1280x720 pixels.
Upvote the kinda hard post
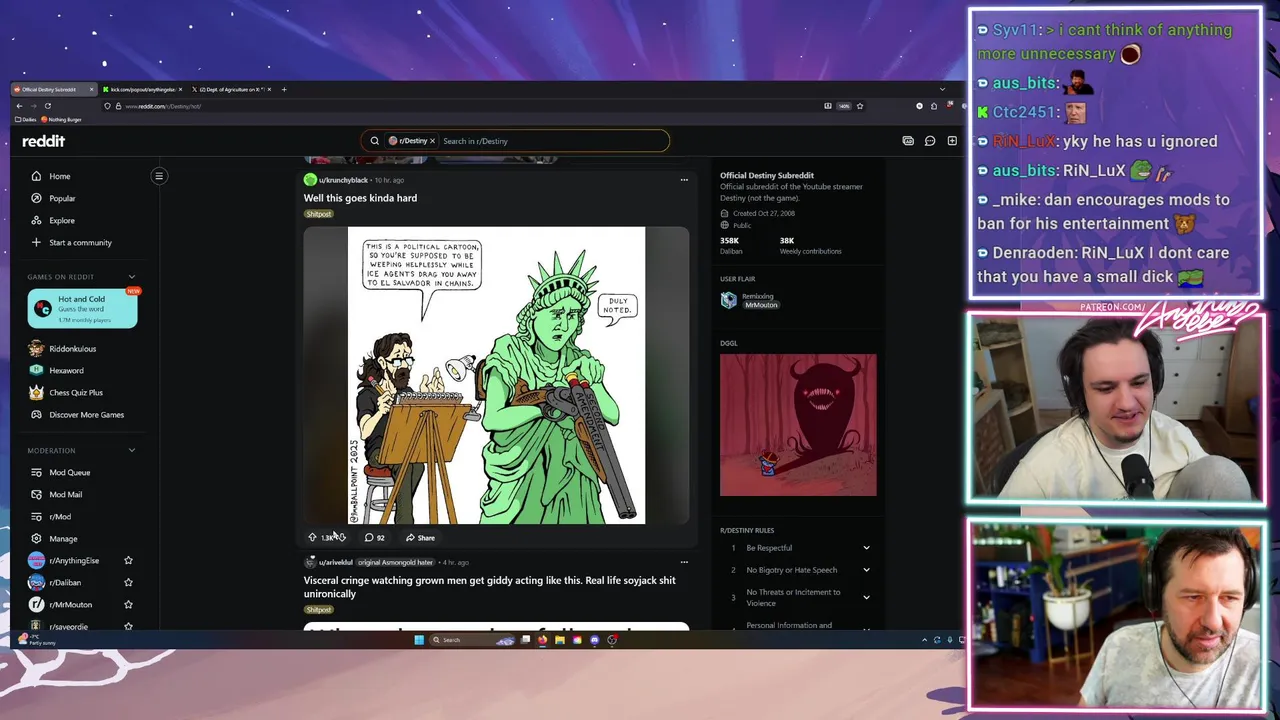click(312, 538)
